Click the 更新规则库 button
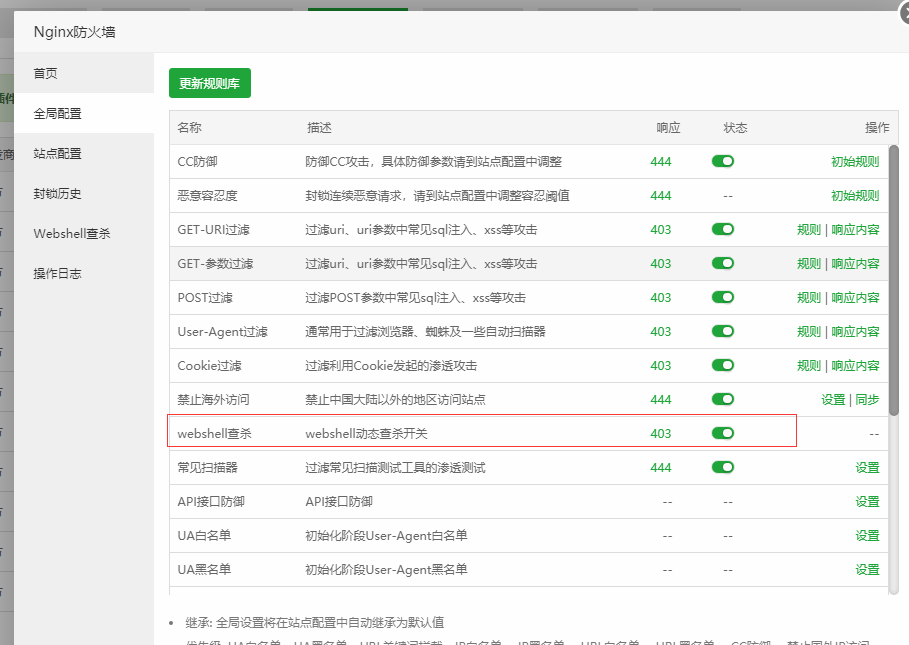Viewport: 909px width, 645px height. [210, 83]
